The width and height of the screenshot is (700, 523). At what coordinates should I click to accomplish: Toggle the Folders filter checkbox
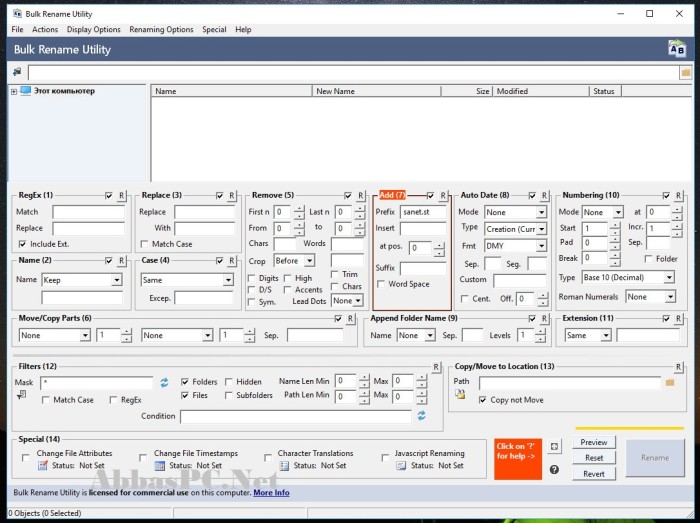click(x=185, y=382)
